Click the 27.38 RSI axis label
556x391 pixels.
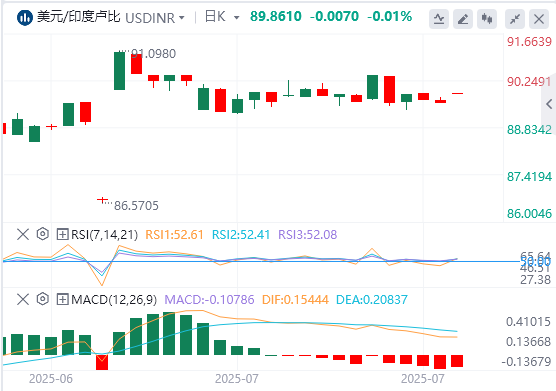535,280
